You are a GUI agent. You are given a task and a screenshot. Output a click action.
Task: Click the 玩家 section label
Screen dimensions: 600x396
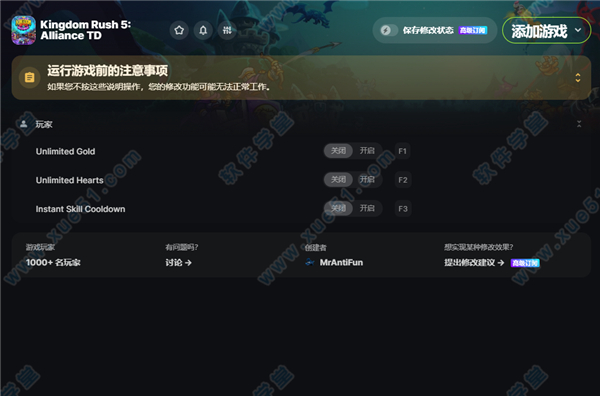[44, 124]
